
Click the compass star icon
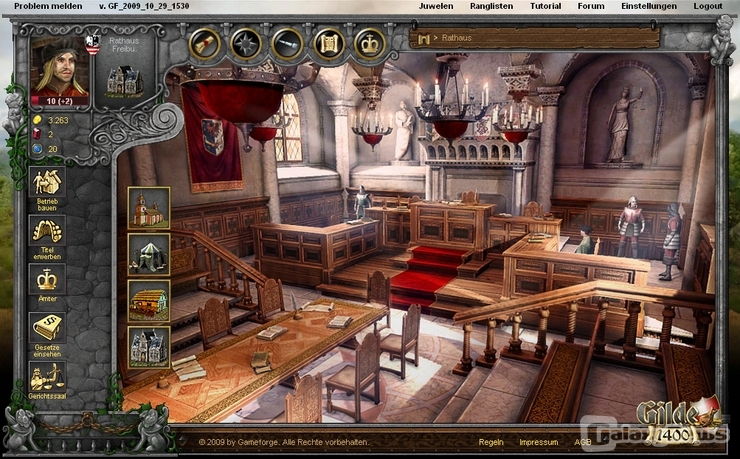tap(246, 43)
